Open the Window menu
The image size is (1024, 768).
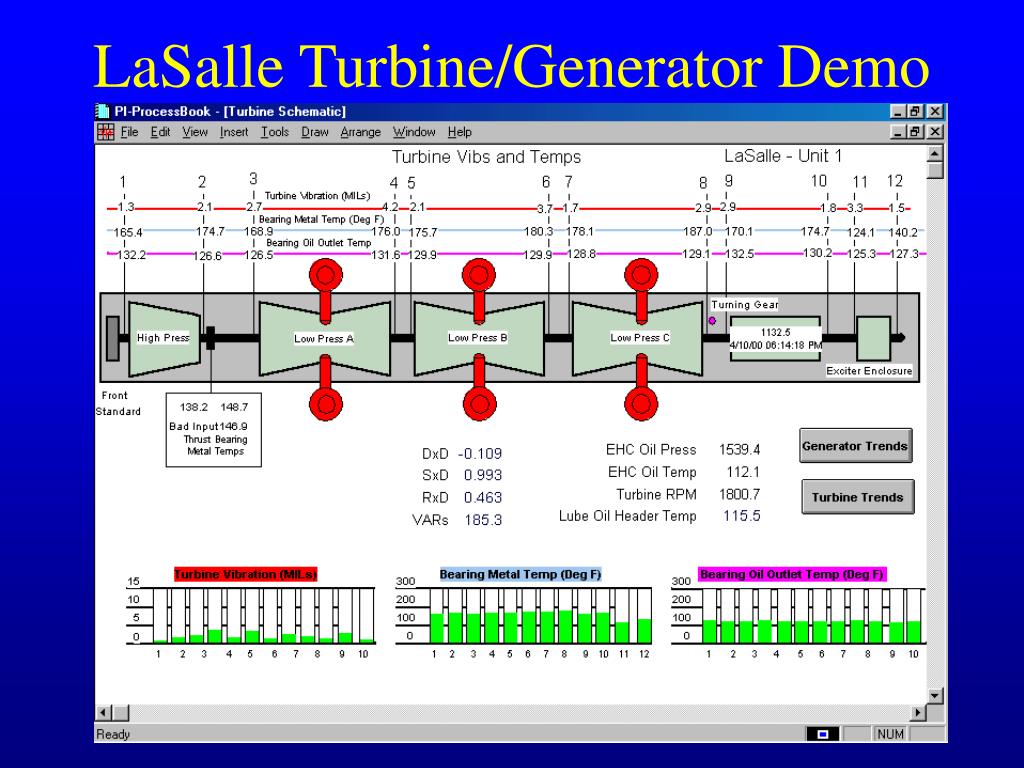pos(414,132)
